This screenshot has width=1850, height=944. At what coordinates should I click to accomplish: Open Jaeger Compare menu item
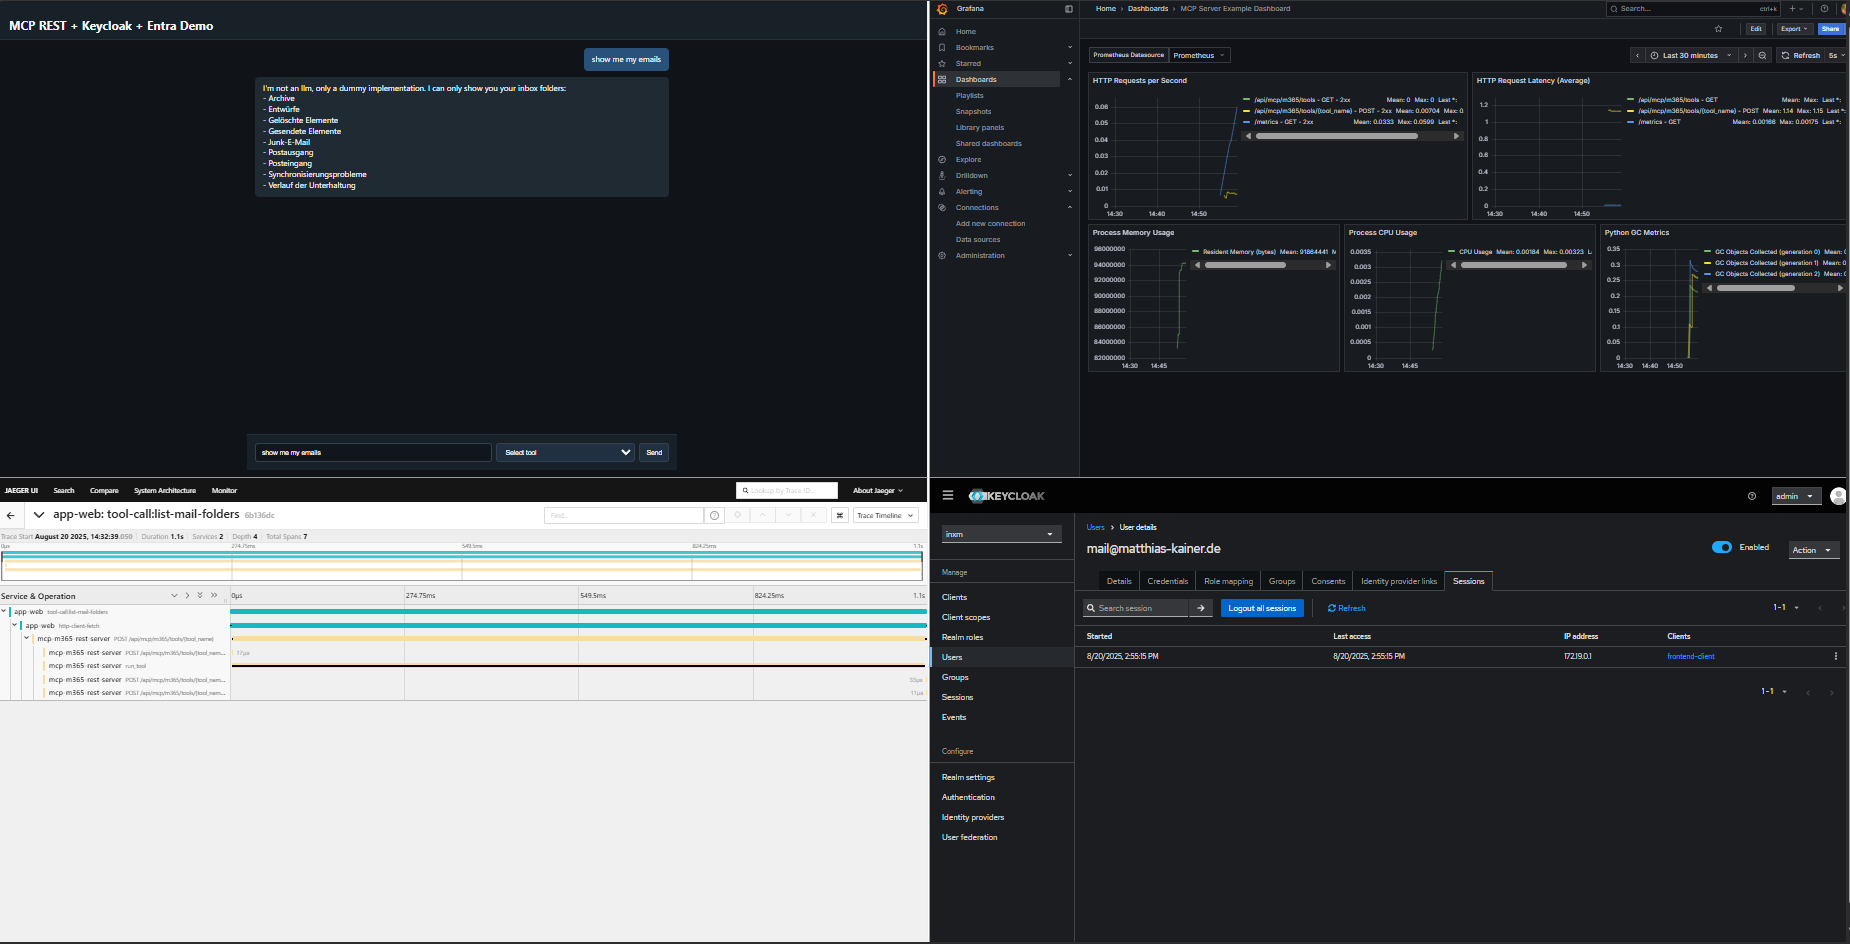point(104,491)
